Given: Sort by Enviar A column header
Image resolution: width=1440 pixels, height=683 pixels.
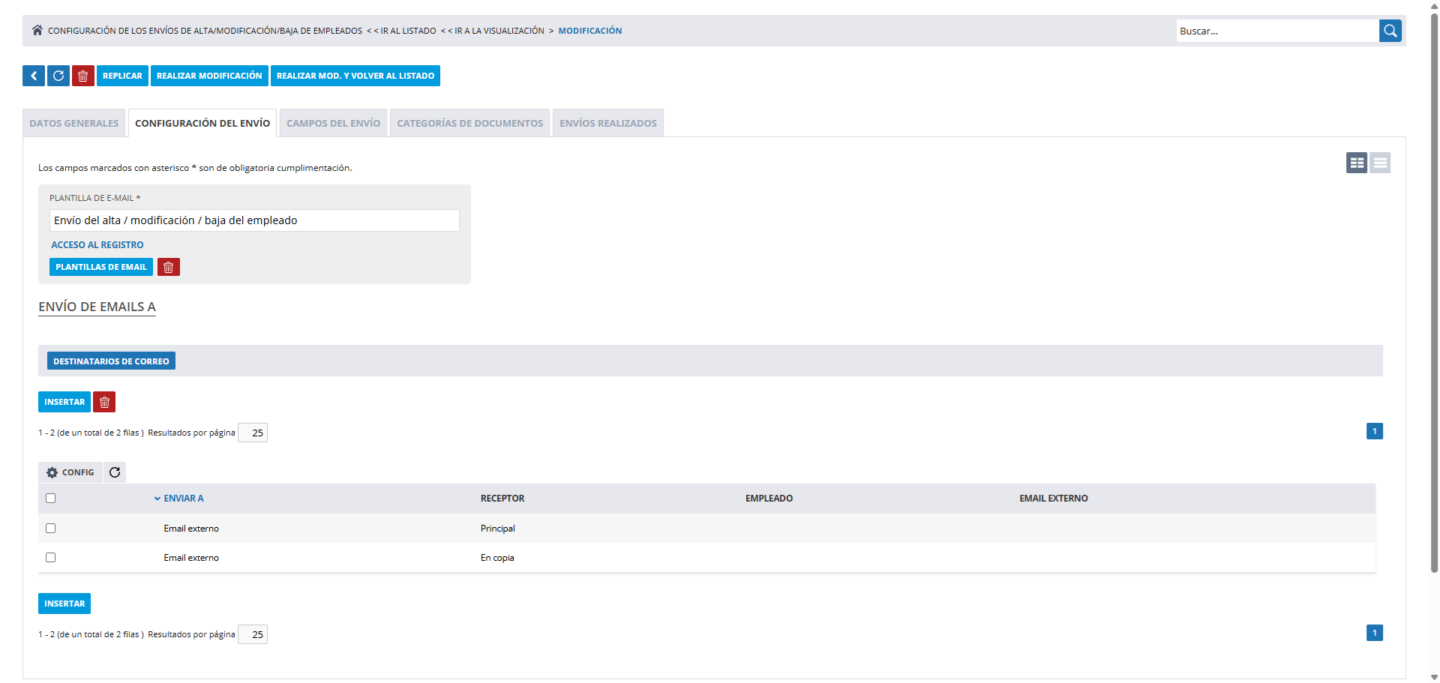Looking at the screenshot, I should [183, 498].
